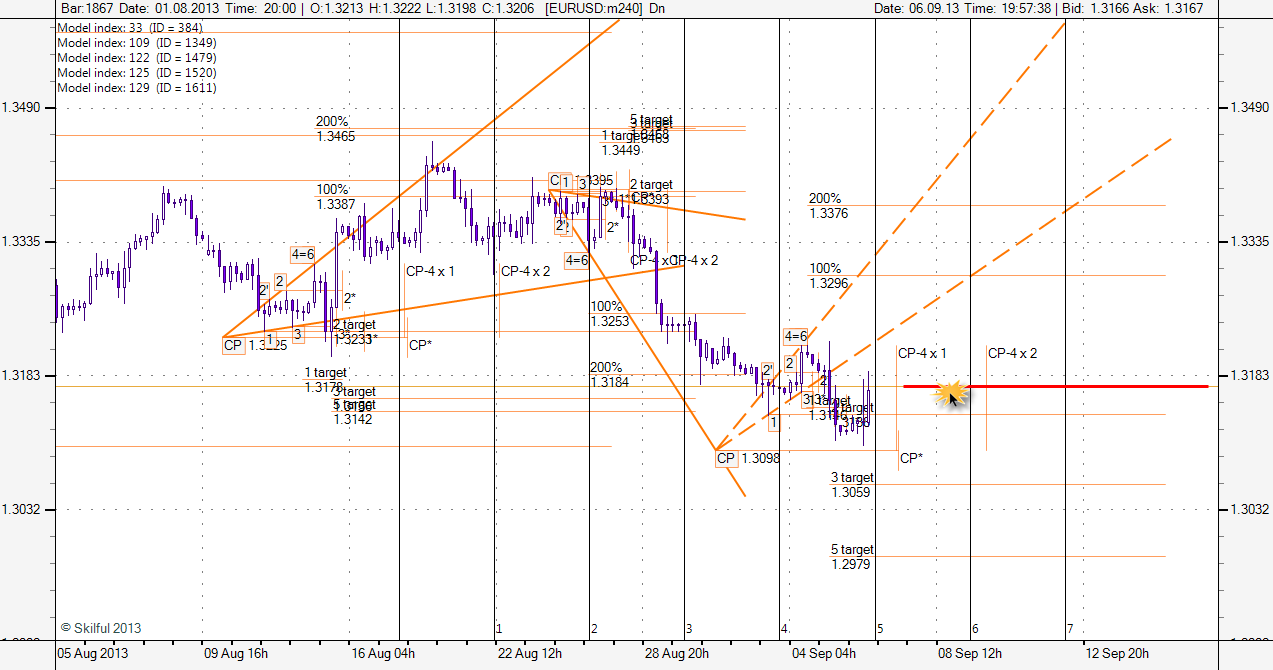The height and width of the screenshot is (670, 1273).
Task: Click the 3 target 1.3059 label
Action: [852, 485]
